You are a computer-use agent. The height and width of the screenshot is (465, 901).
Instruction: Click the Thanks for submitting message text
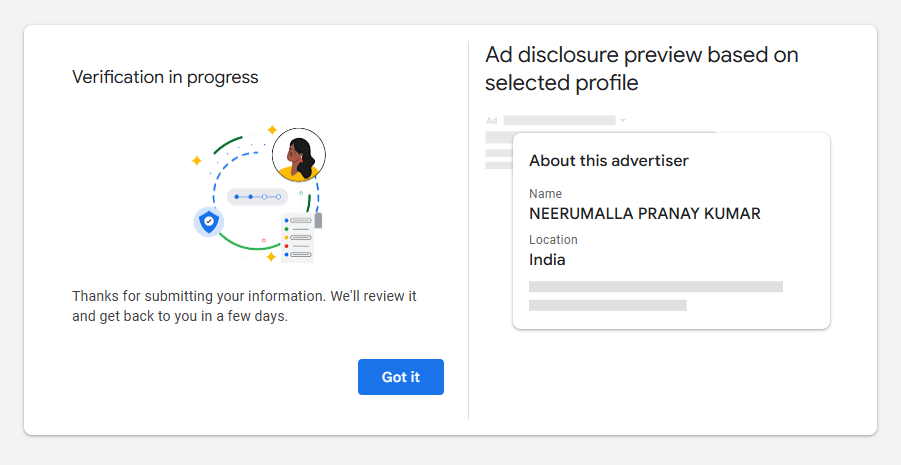tap(244, 306)
